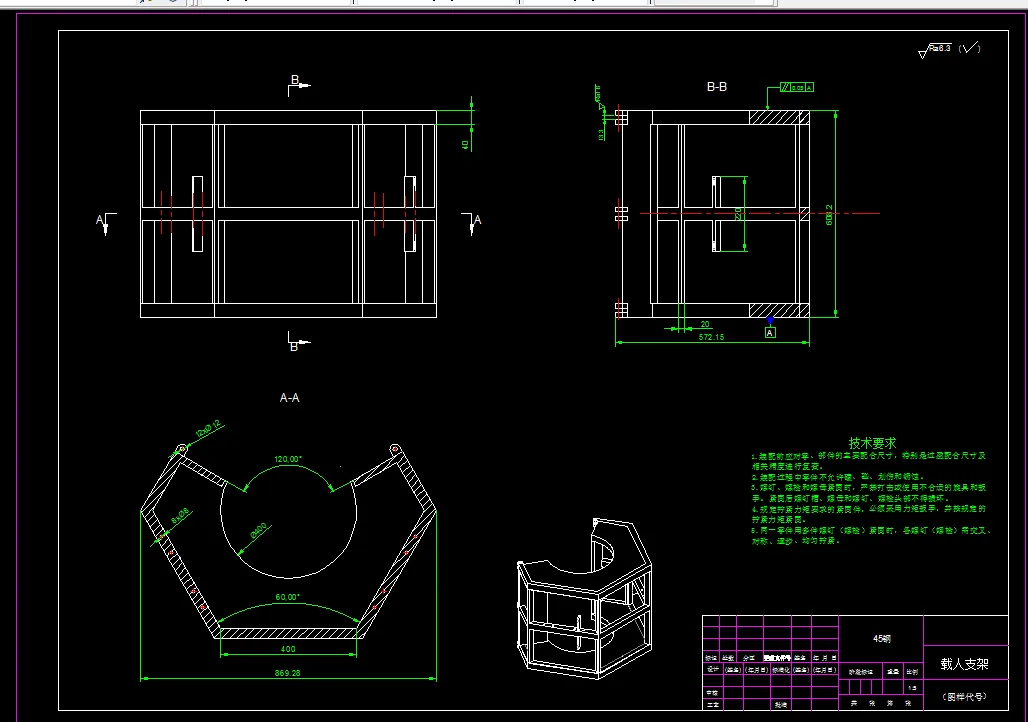Select the 20 dimension in B-B view

[x=705, y=324]
